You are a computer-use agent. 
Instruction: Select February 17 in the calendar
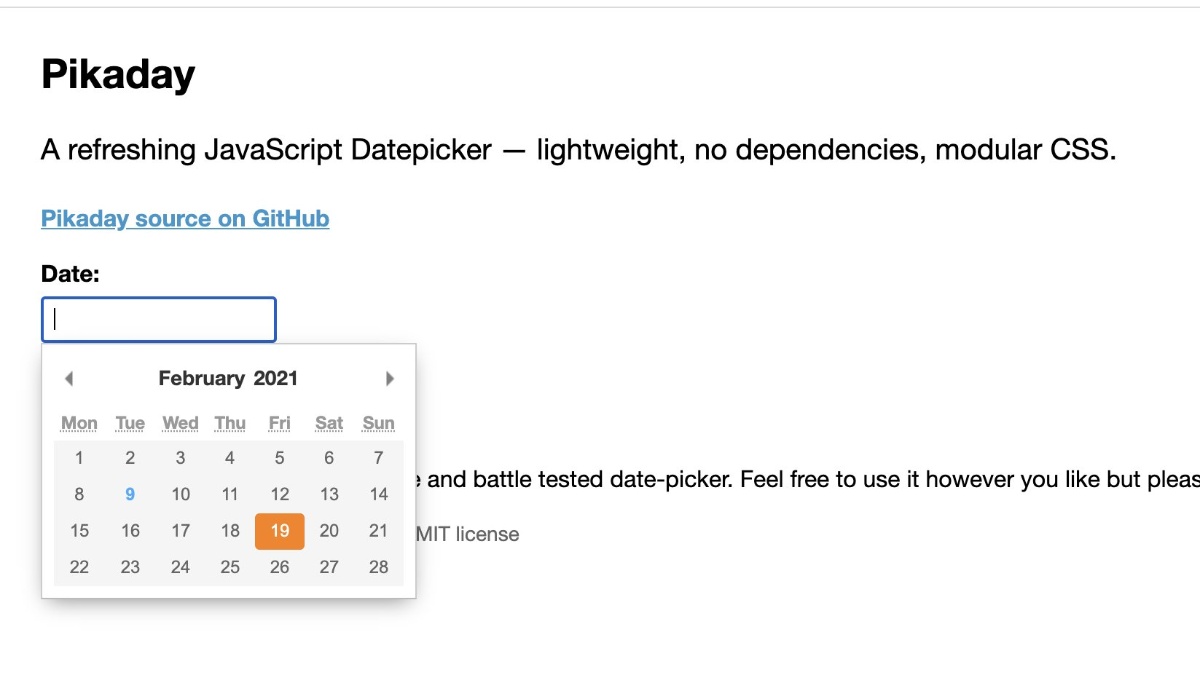180,531
